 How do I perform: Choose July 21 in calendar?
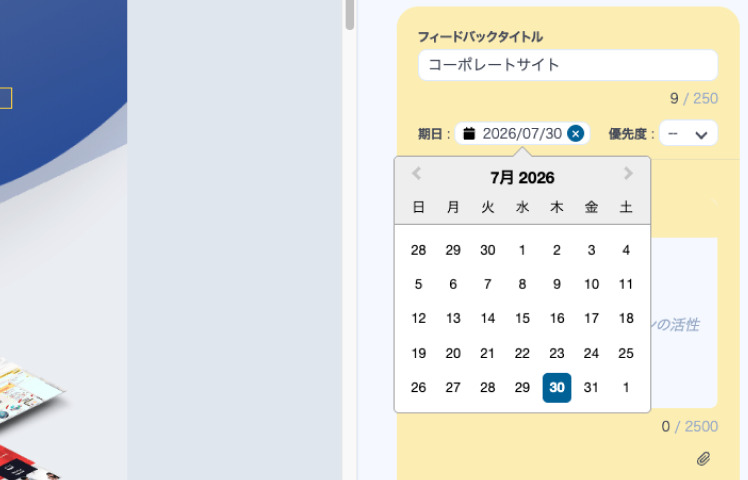click(x=488, y=353)
